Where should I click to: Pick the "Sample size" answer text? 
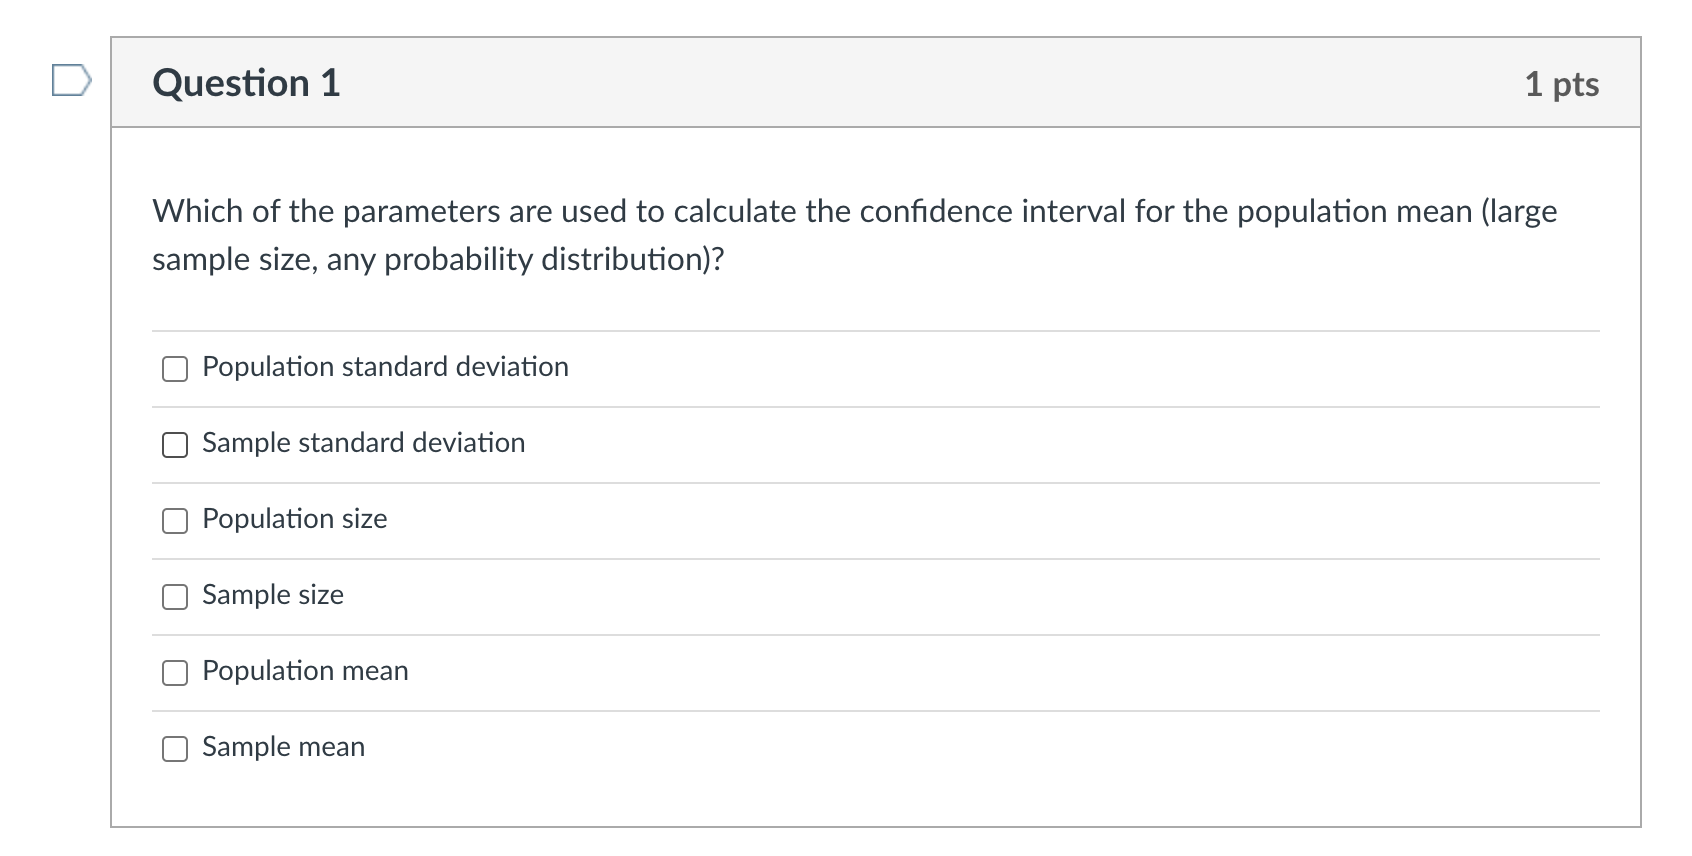pyautogui.click(x=272, y=595)
